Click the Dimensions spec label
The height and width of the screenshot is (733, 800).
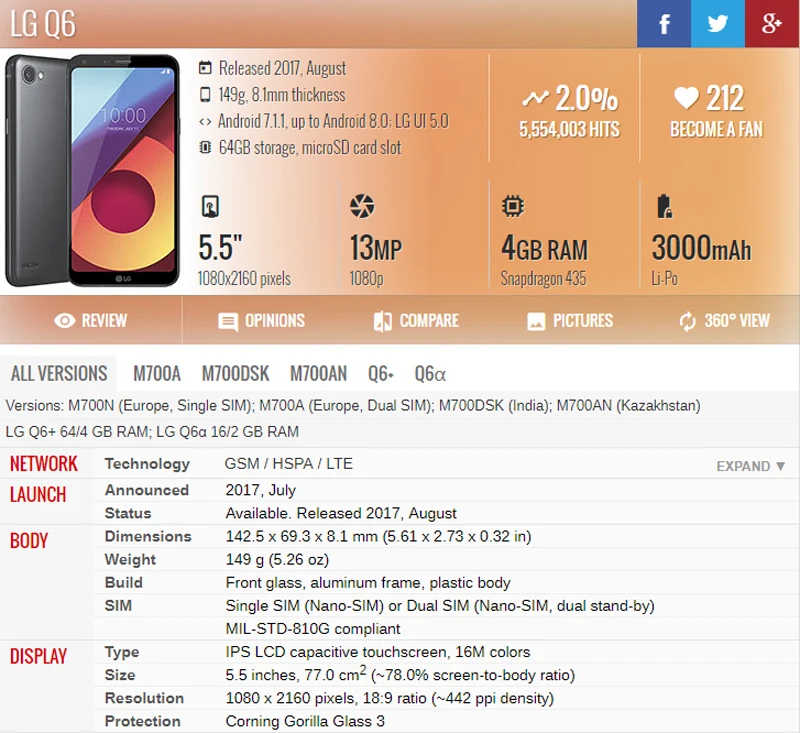click(x=148, y=537)
